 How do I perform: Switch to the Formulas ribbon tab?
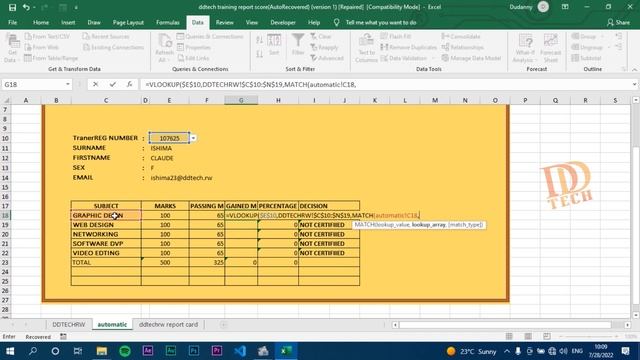click(168, 22)
